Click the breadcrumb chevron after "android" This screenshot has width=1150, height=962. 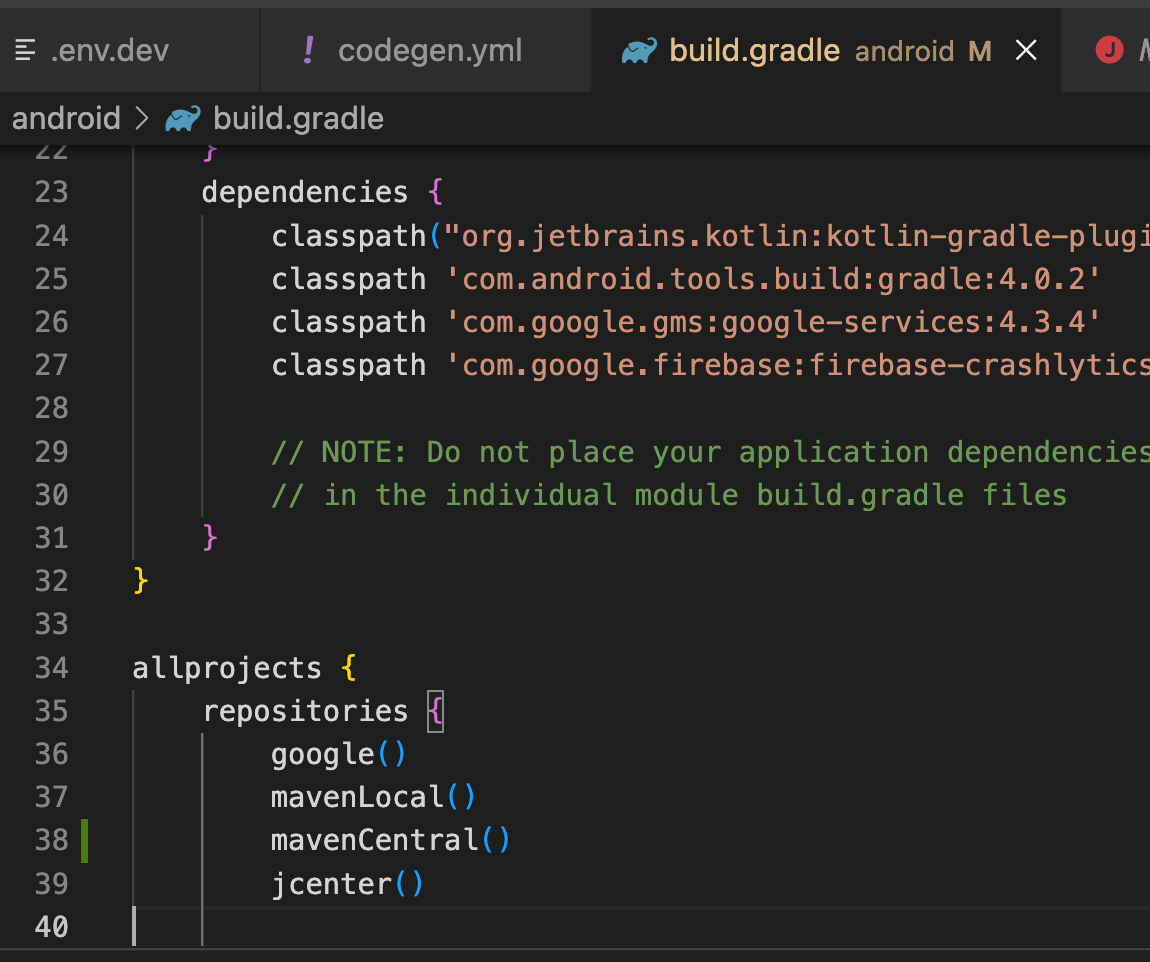(x=140, y=118)
